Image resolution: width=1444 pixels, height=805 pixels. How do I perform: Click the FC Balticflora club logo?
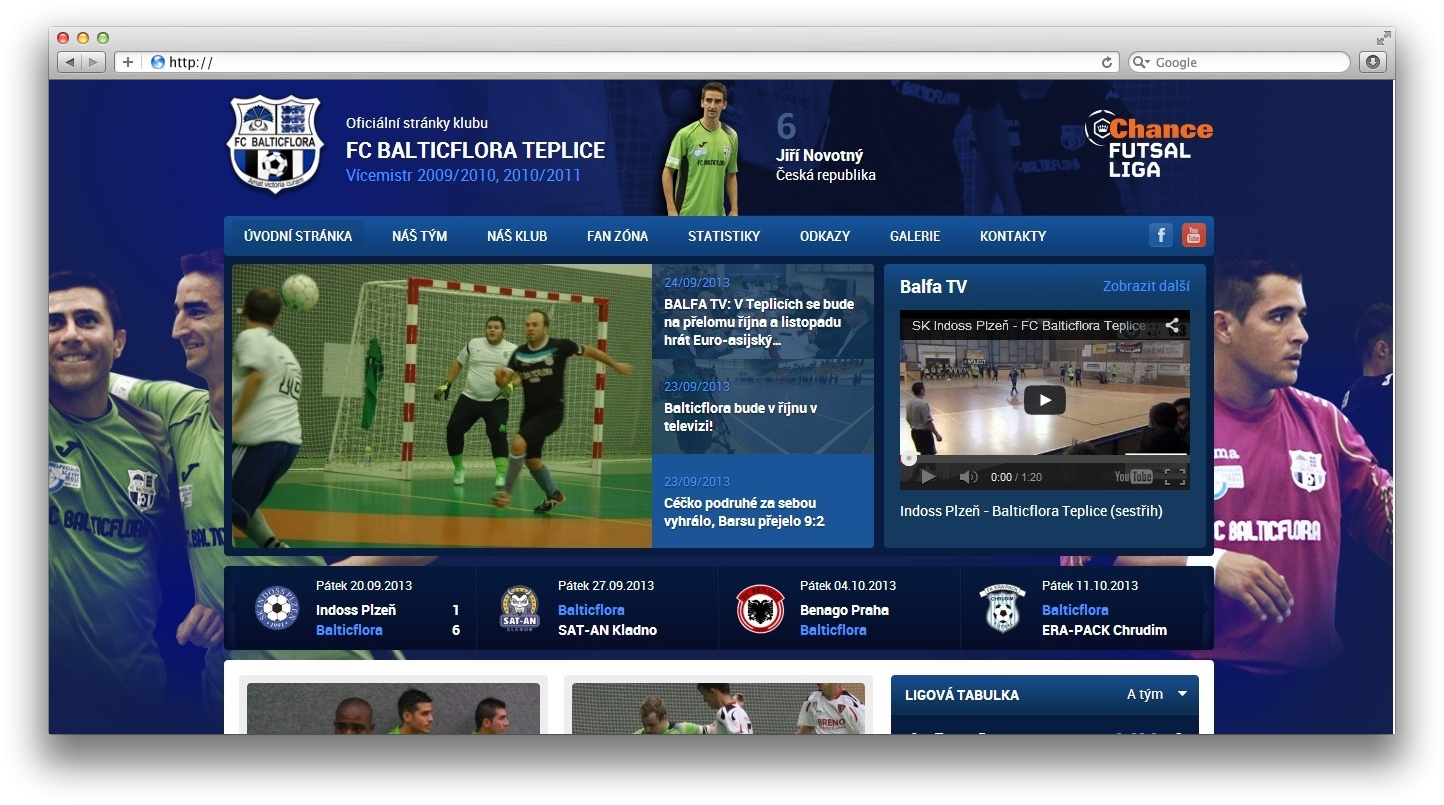[x=275, y=145]
